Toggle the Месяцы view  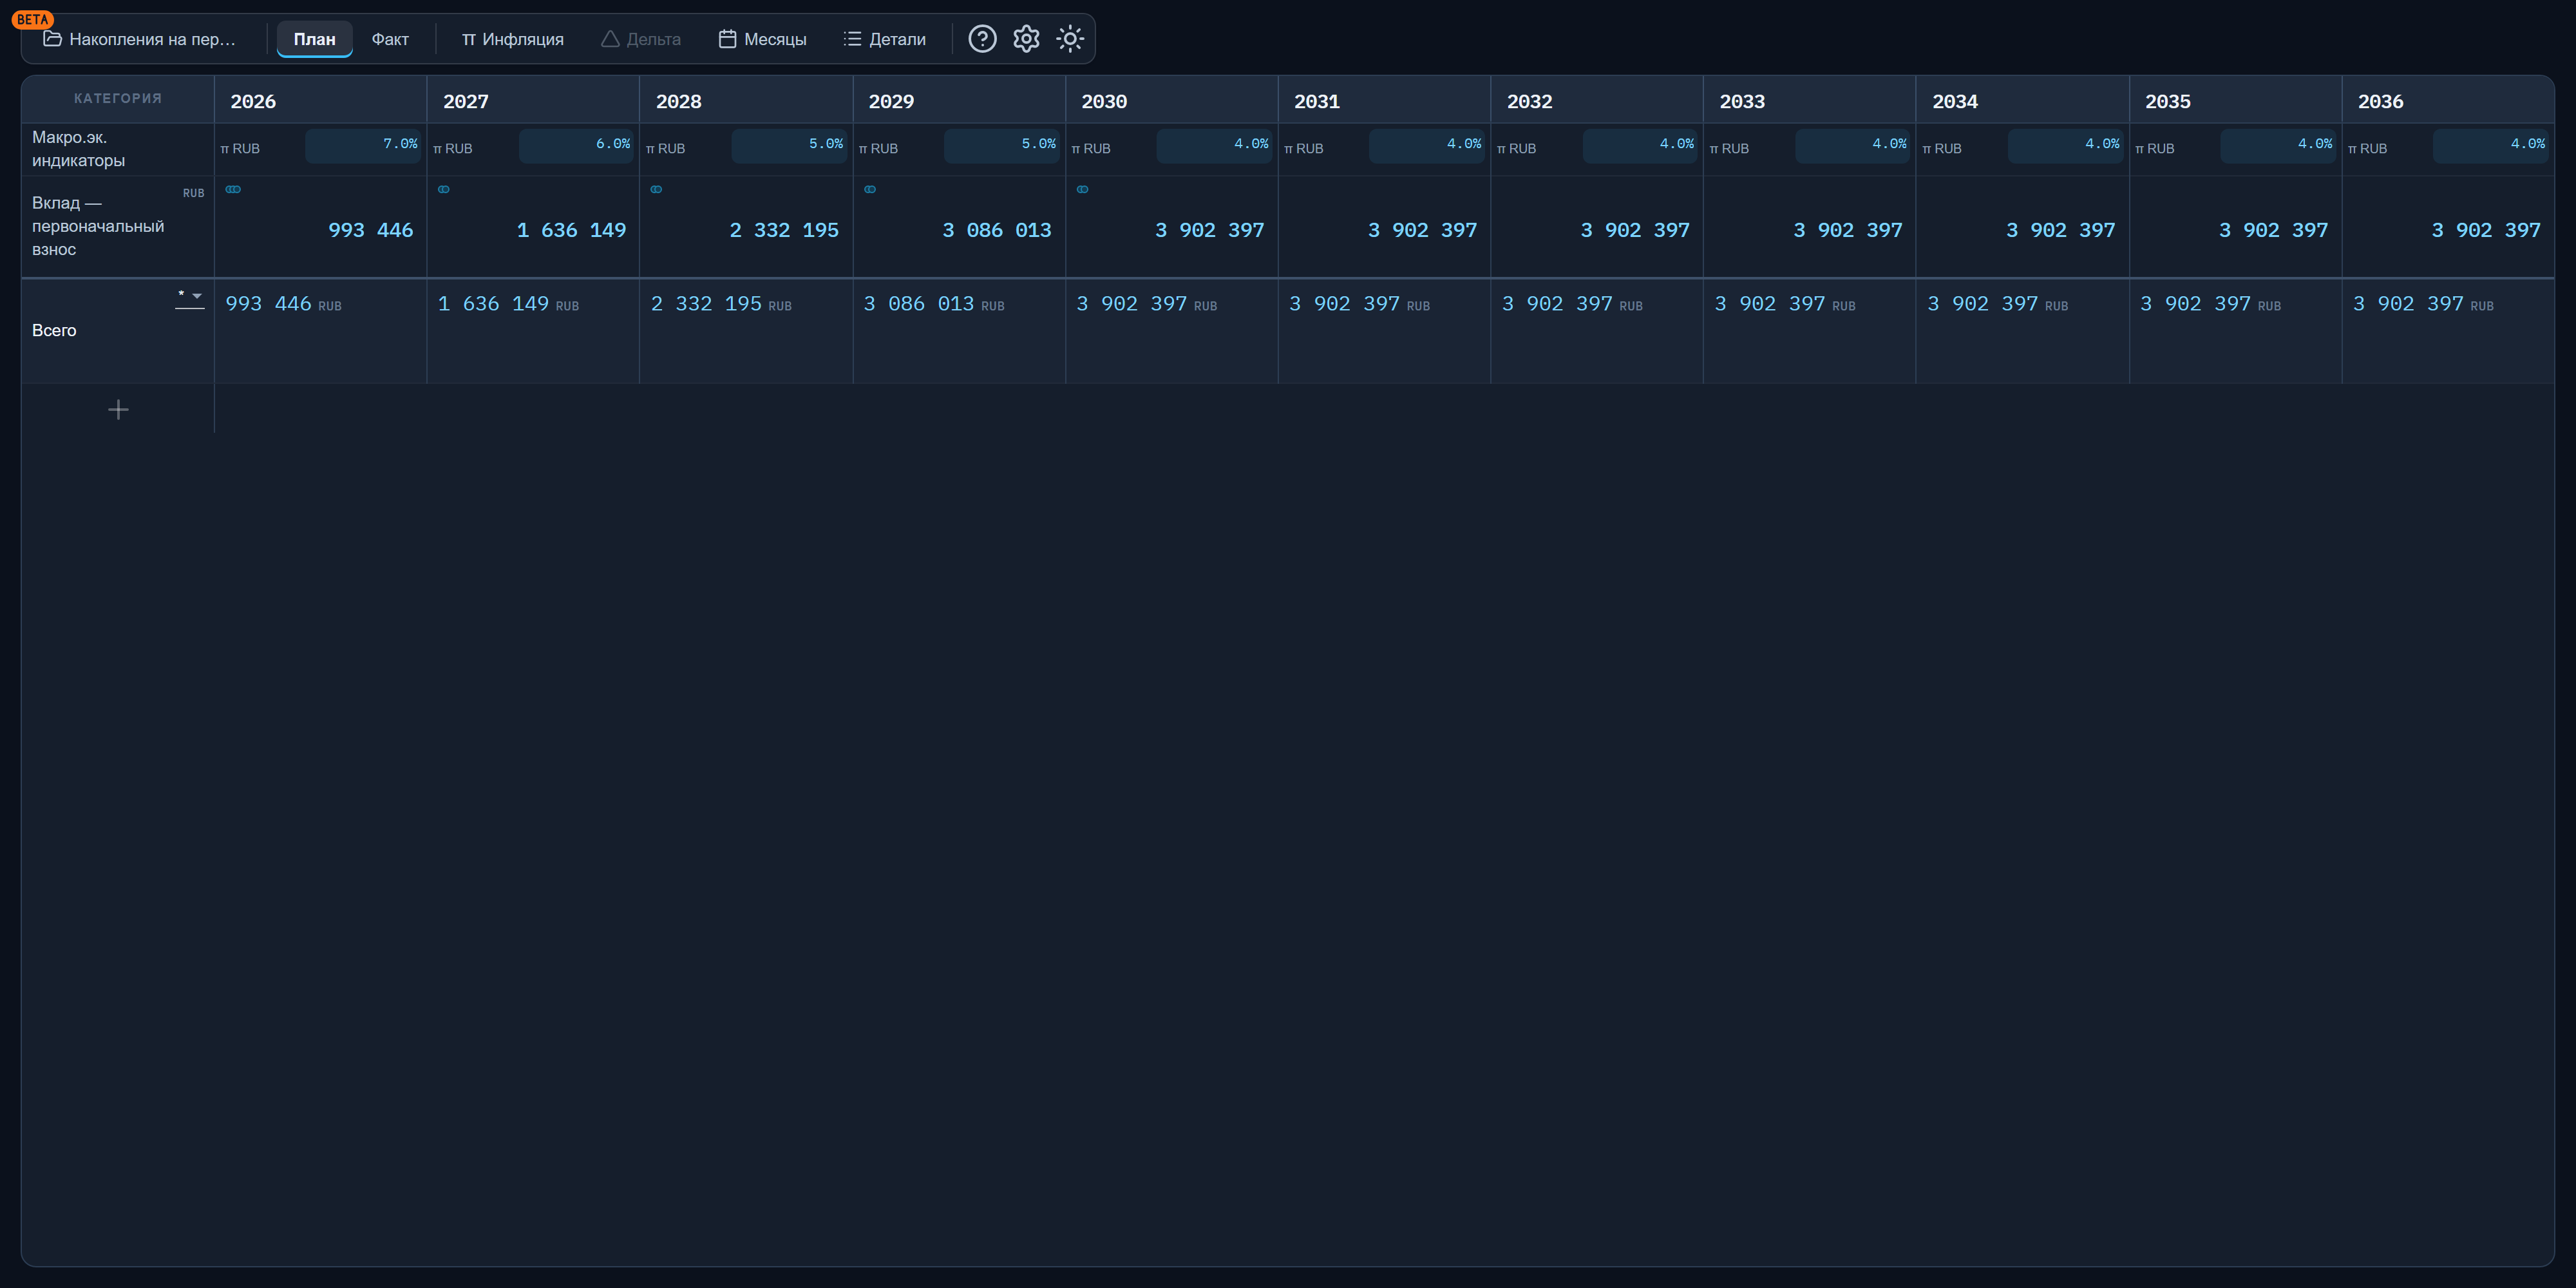(763, 39)
